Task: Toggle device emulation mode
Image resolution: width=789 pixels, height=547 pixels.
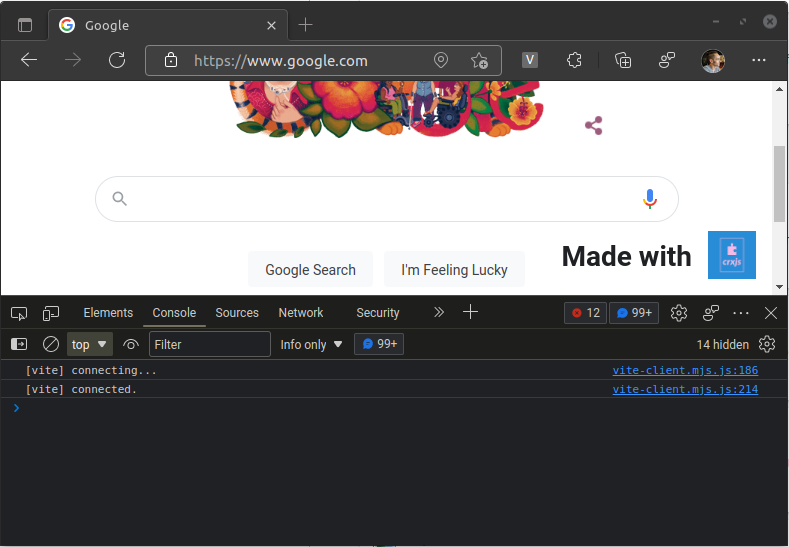Action: (x=51, y=314)
